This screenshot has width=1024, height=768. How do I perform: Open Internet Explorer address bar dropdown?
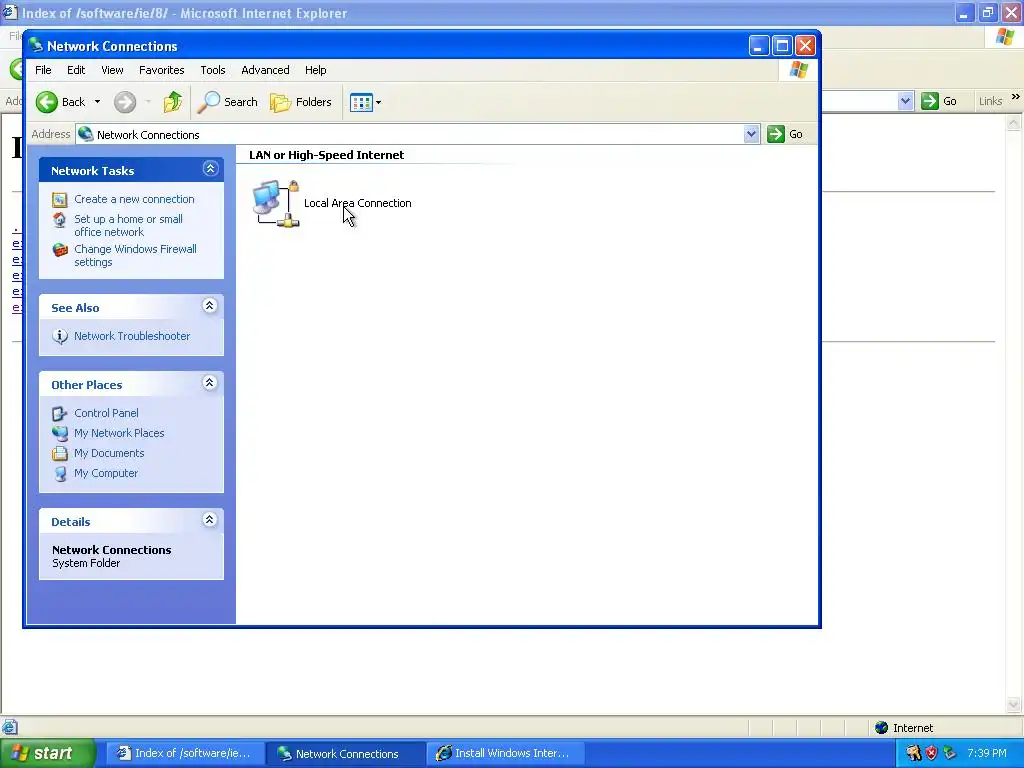coord(905,101)
